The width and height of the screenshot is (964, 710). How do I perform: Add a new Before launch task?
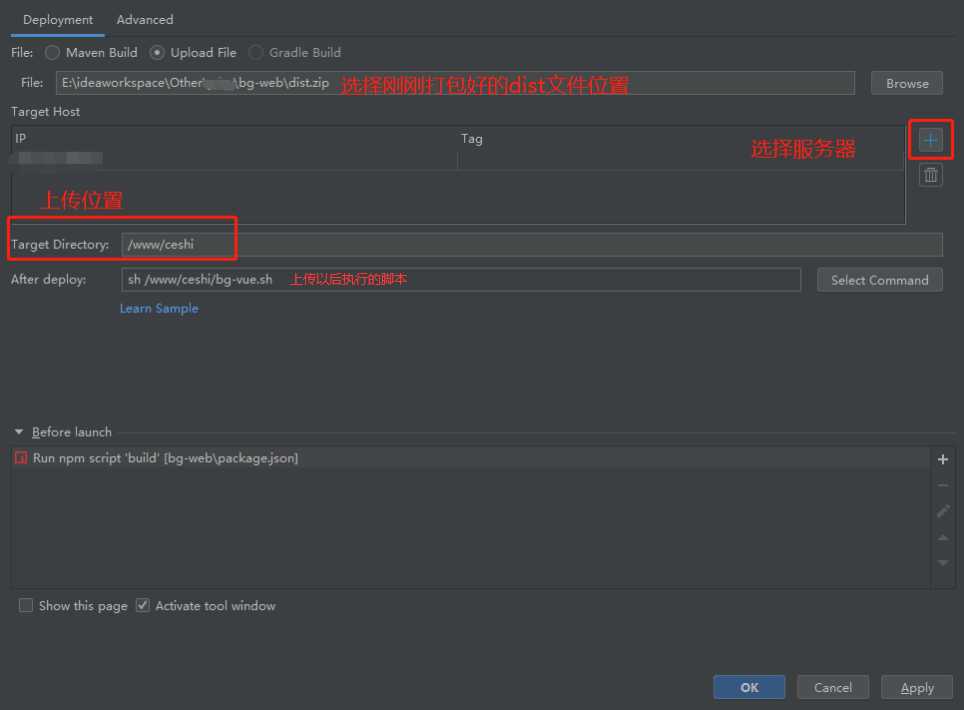[x=942, y=459]
